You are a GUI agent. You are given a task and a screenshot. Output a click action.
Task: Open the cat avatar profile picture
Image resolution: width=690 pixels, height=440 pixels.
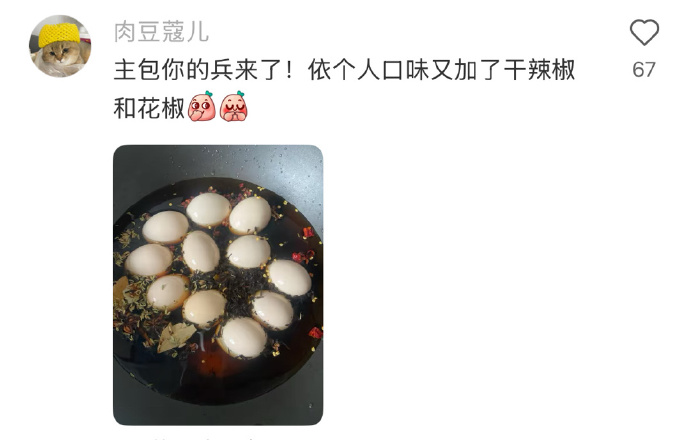pos(60,46)
